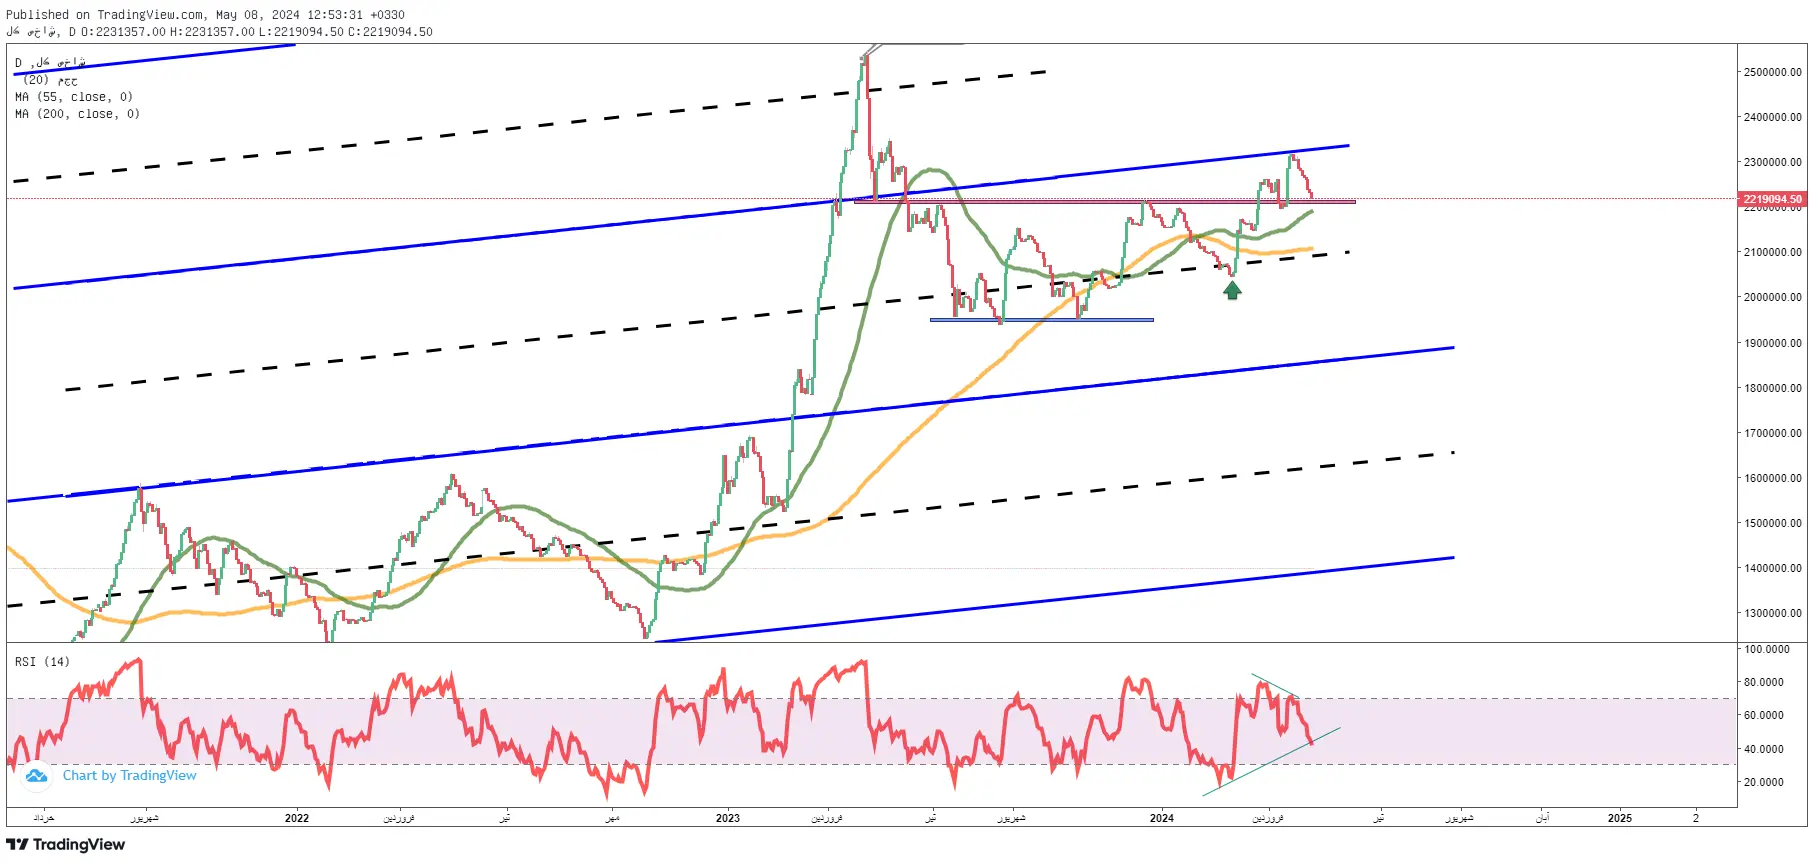Click the 2000000.00 price axis label
This screenshot has height=863, width=1814.
click(x=1773, y=297)
